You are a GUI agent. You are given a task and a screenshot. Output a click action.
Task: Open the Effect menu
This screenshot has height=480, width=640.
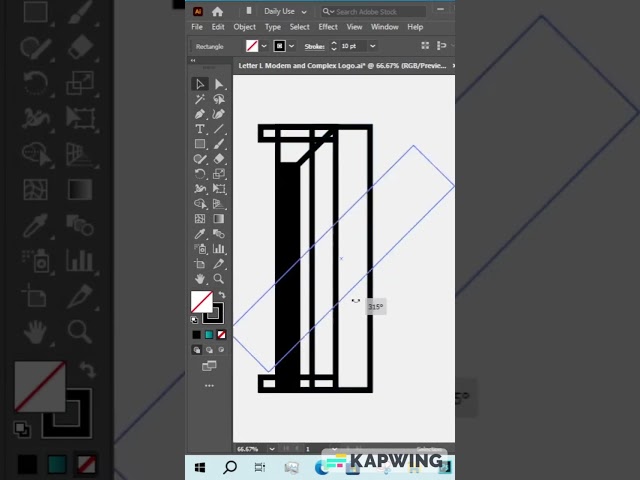[x=328, y=27]
